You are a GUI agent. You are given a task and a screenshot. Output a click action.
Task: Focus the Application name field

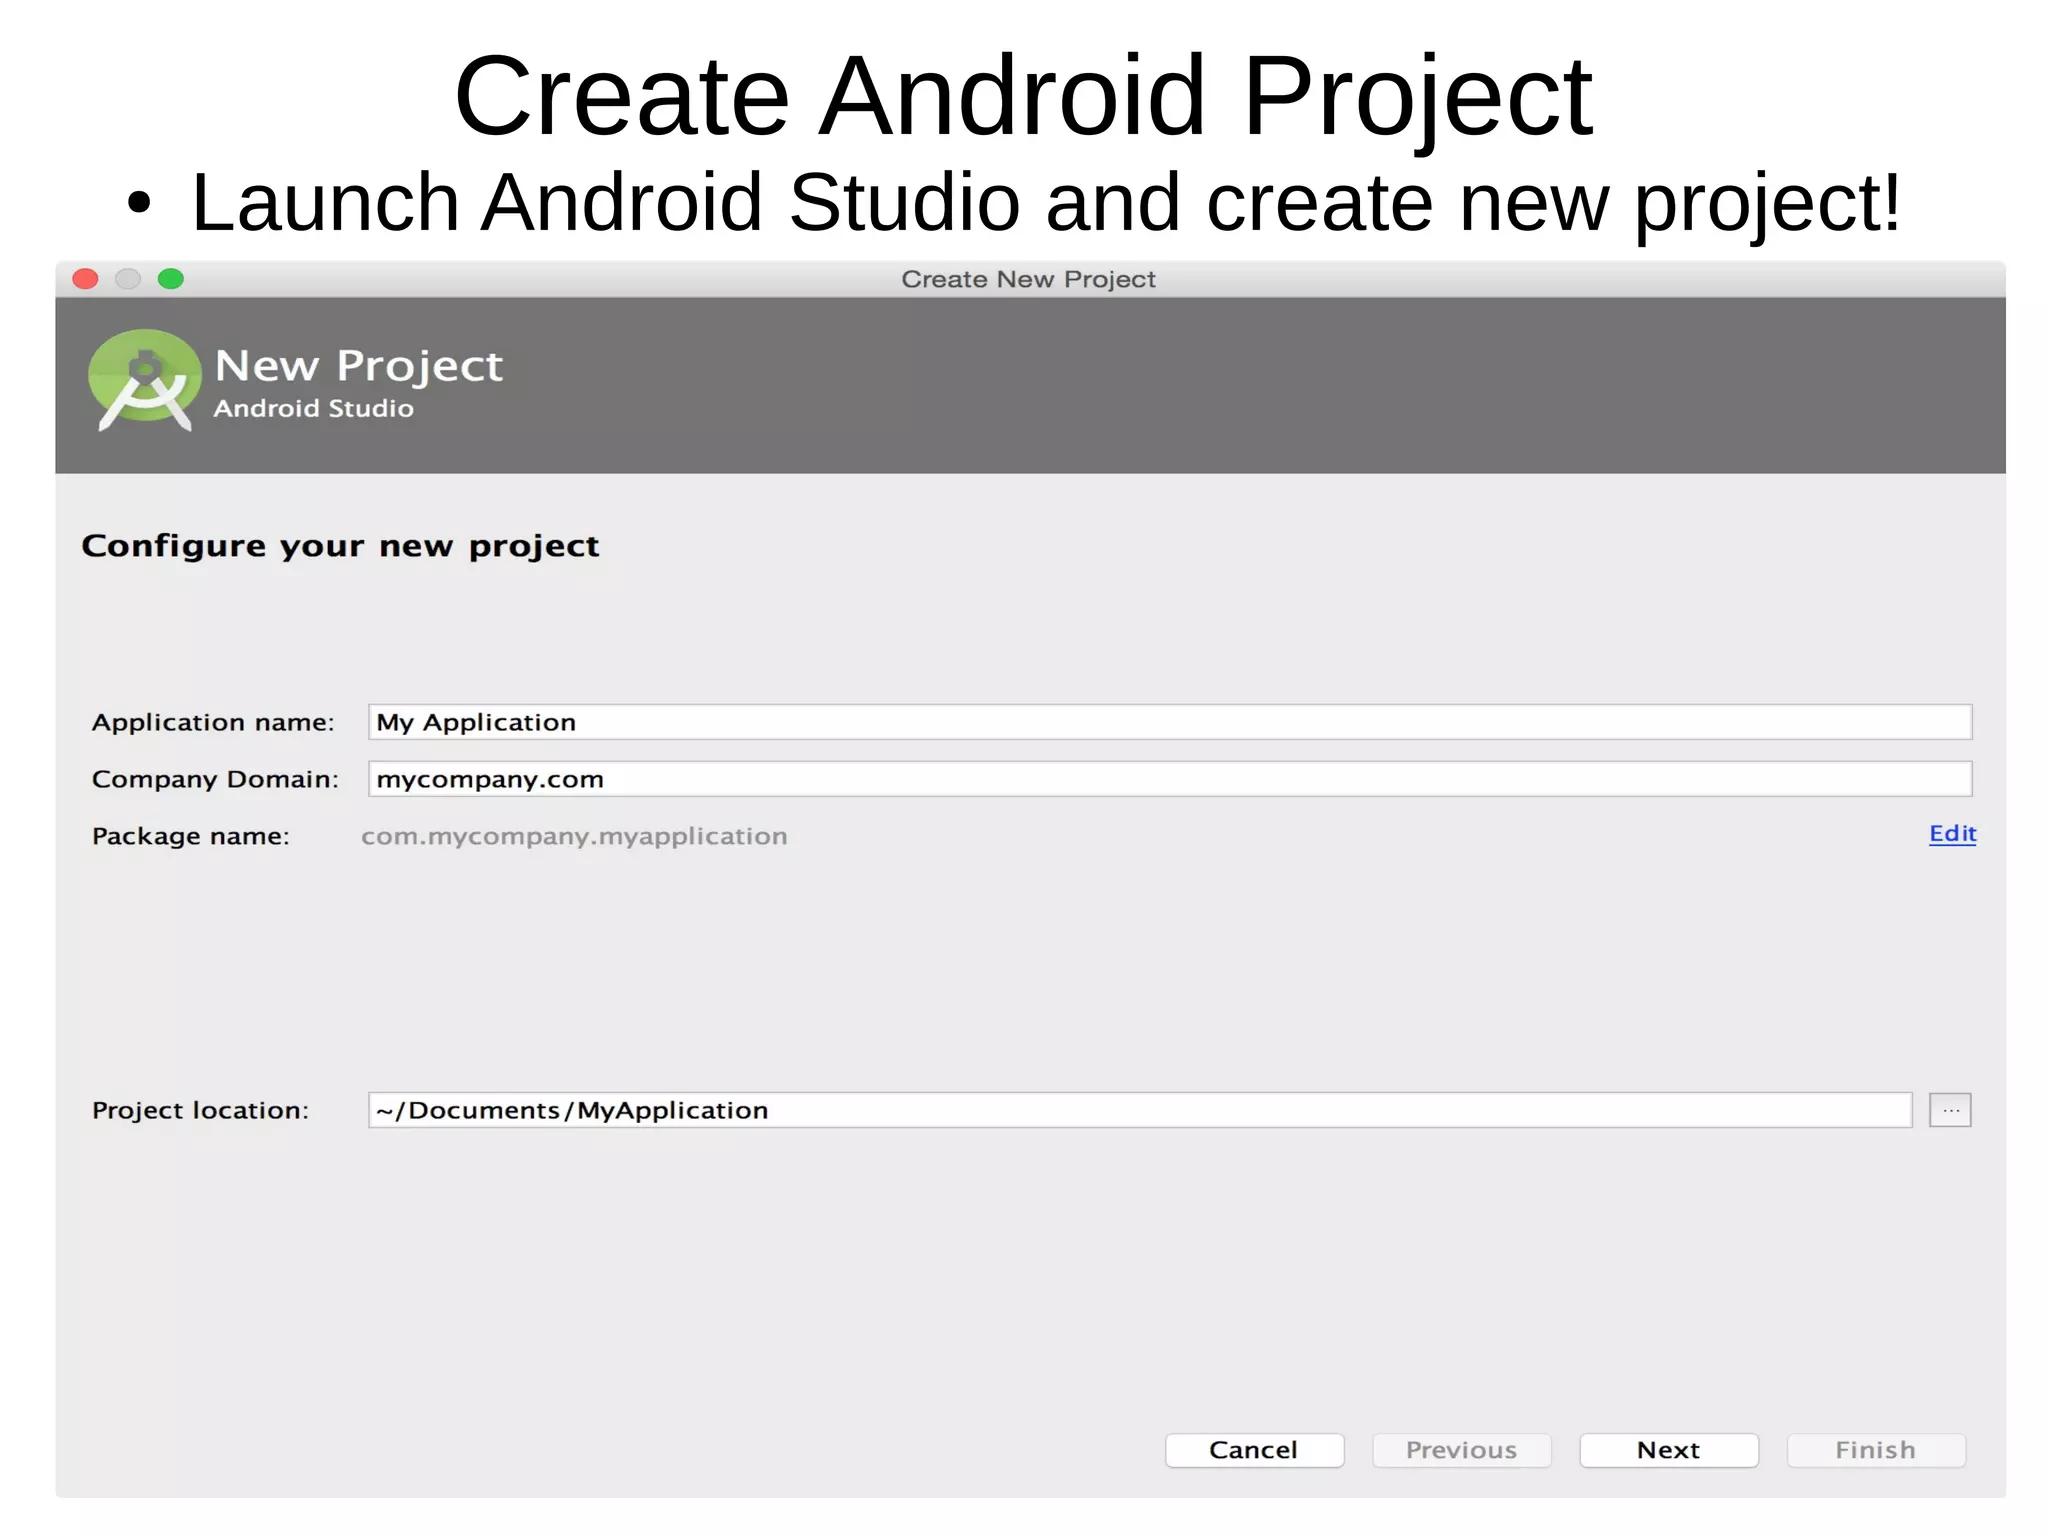pos(1170,722)
